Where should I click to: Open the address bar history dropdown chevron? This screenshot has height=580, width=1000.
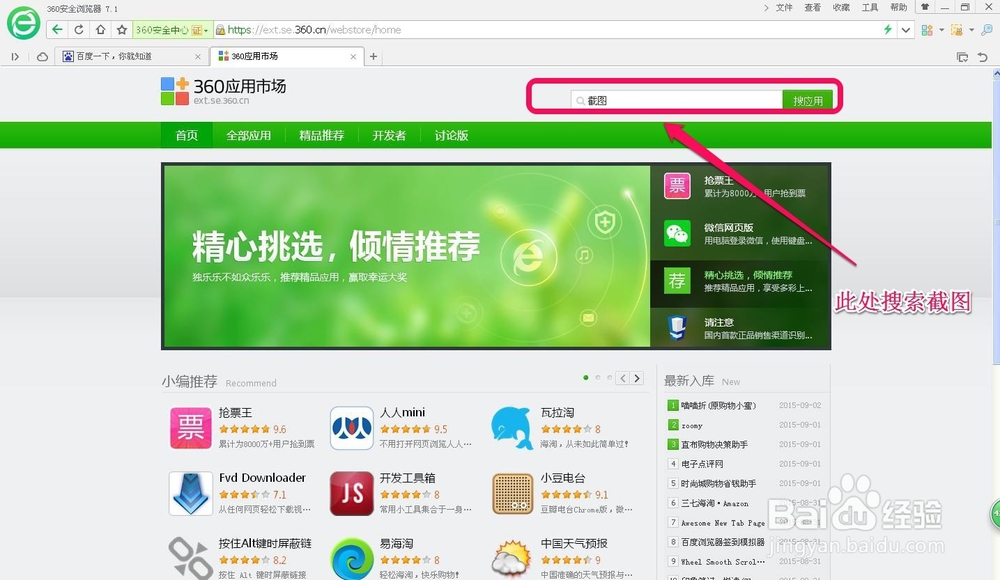click(905, 30)
